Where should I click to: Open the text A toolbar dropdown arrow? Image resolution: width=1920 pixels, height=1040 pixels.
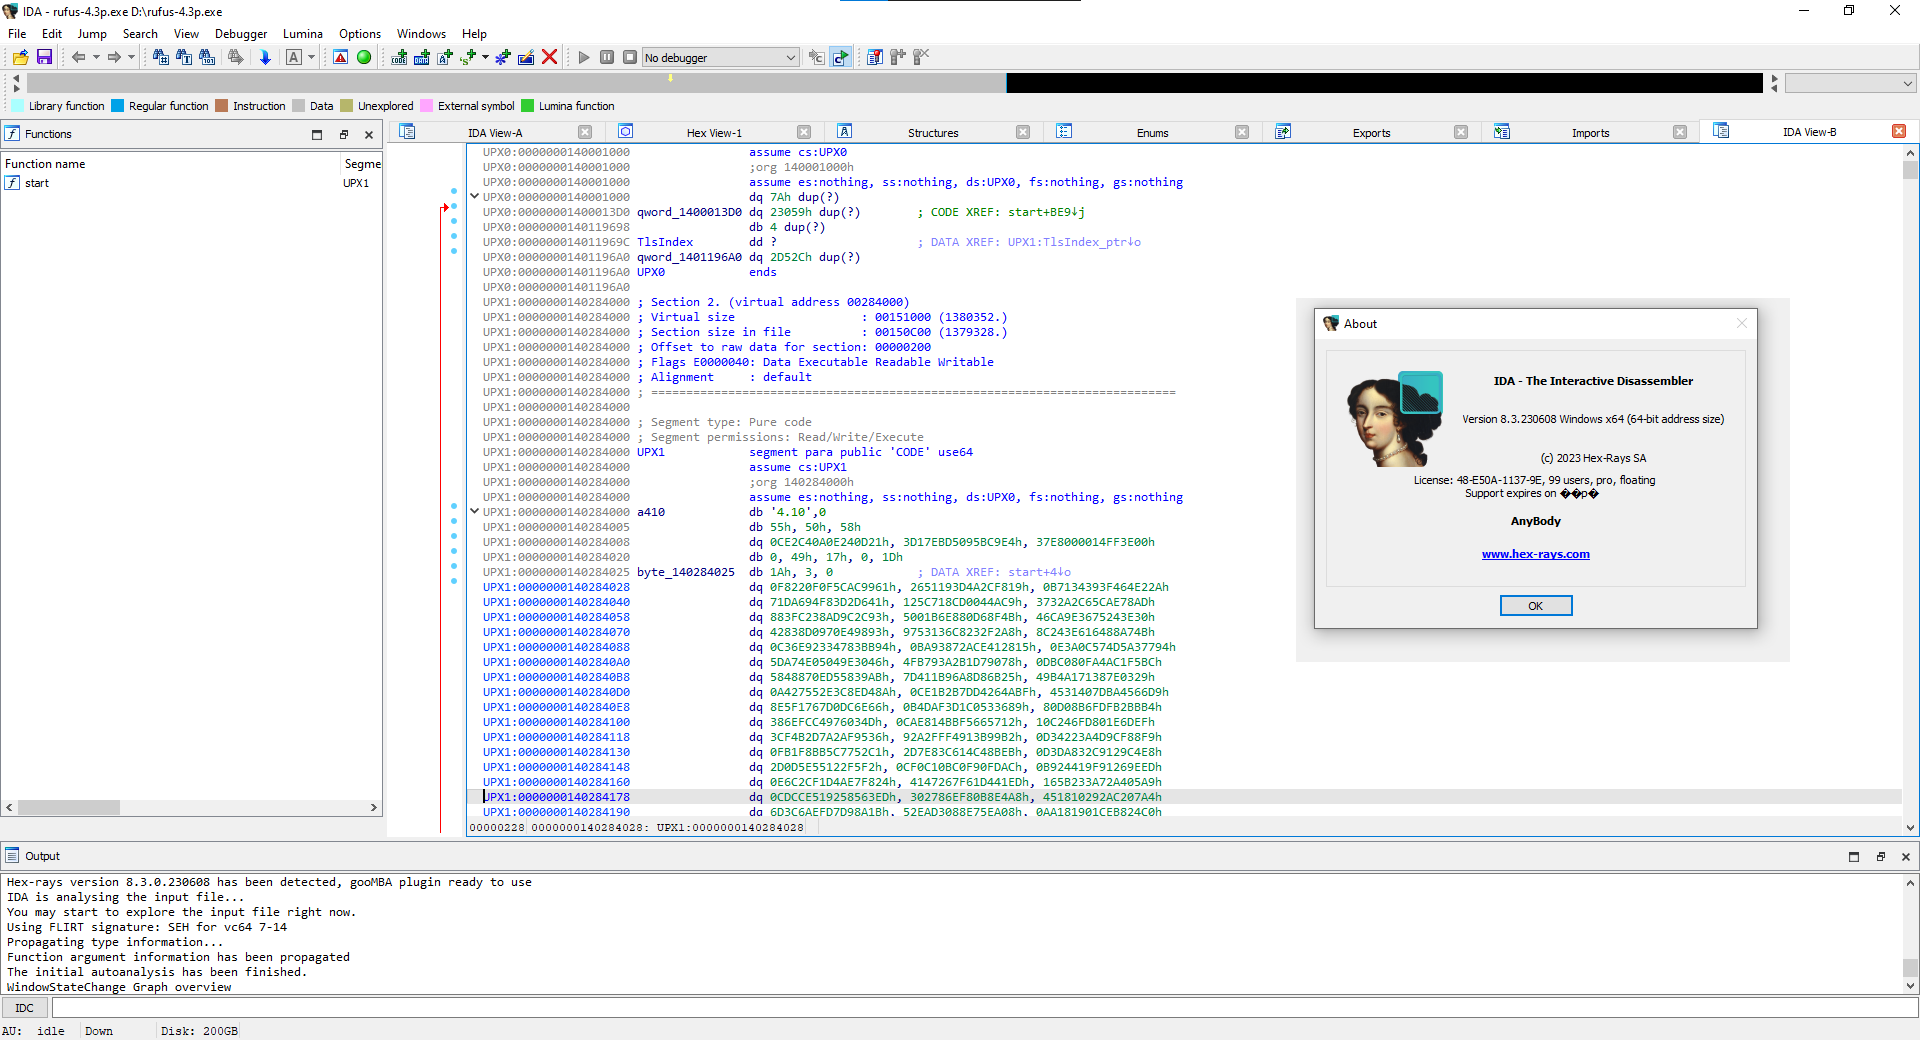tap(311, 57)
